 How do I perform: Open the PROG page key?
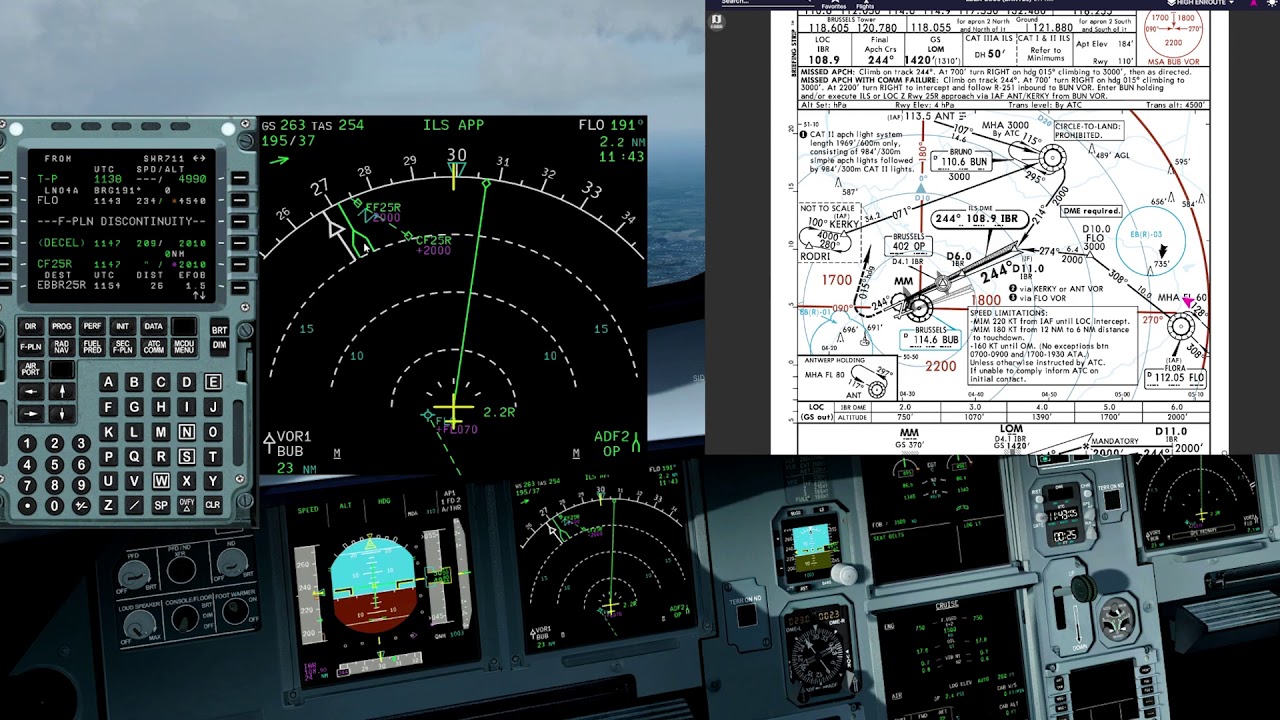pos(61,326)
